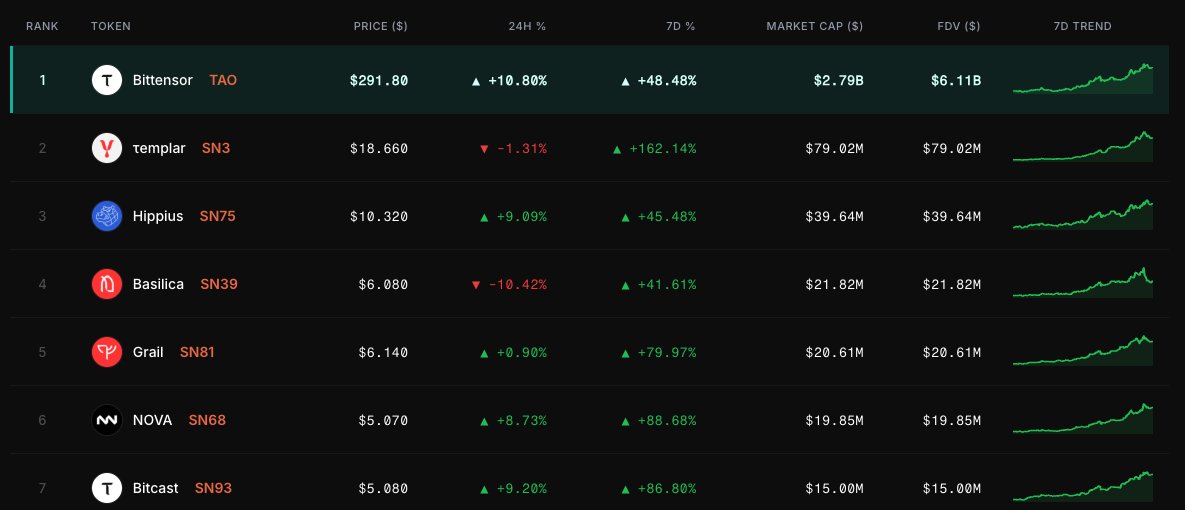Click the $15.00M FDV value
This screenshot has width=1185, height=510.
(952, 488)
